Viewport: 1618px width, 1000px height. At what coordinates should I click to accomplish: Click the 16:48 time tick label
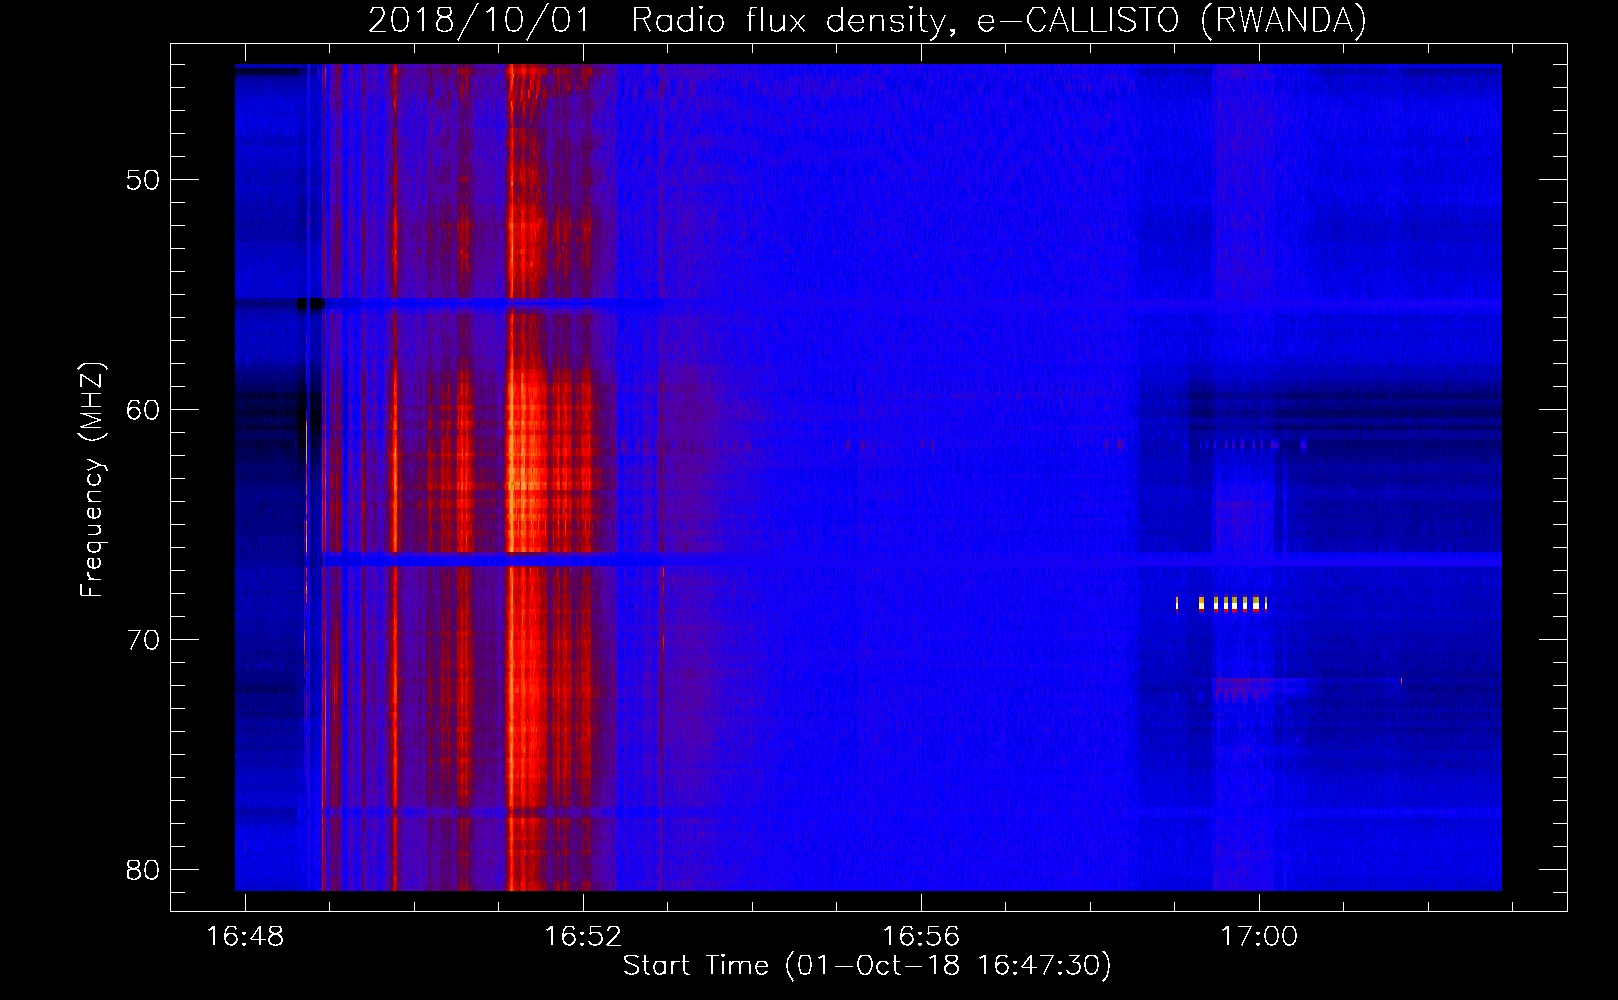click(x=245, y=937)
